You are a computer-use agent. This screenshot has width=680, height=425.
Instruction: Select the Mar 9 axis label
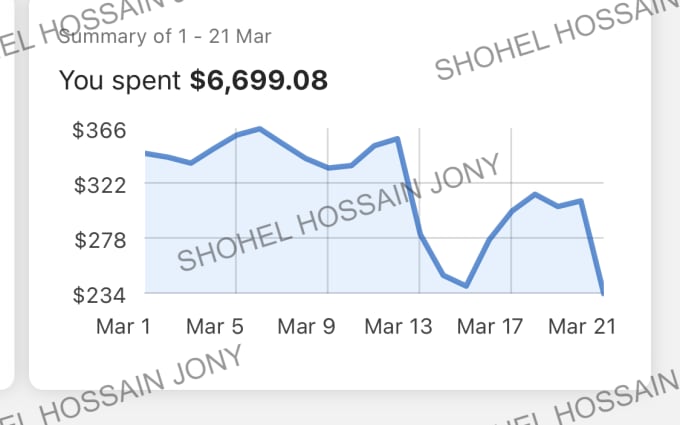click(306, 327)
